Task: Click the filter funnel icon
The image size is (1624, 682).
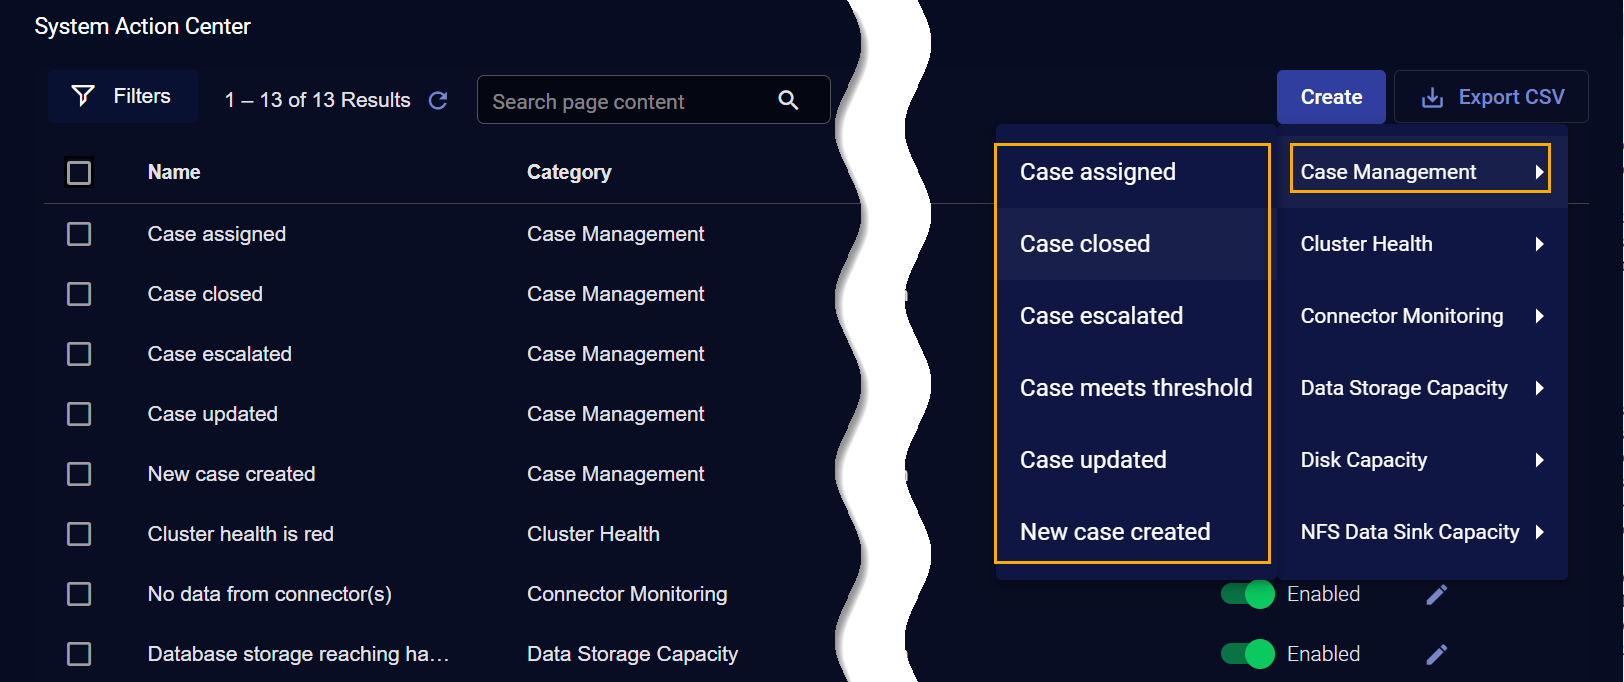Action: pyautogui.click(x=83, y=96)
